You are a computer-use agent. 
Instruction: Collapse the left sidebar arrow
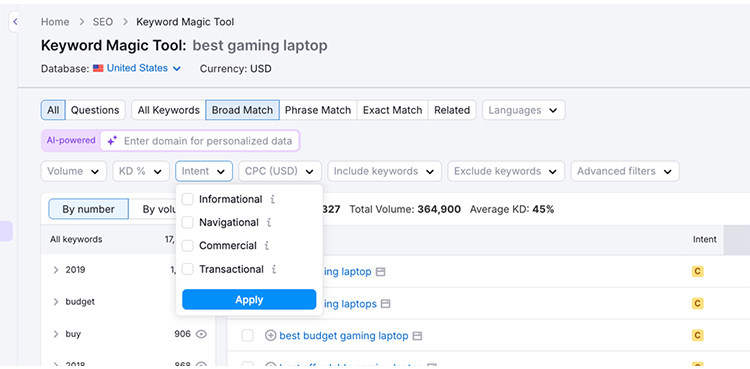click(x=14, y=22)
